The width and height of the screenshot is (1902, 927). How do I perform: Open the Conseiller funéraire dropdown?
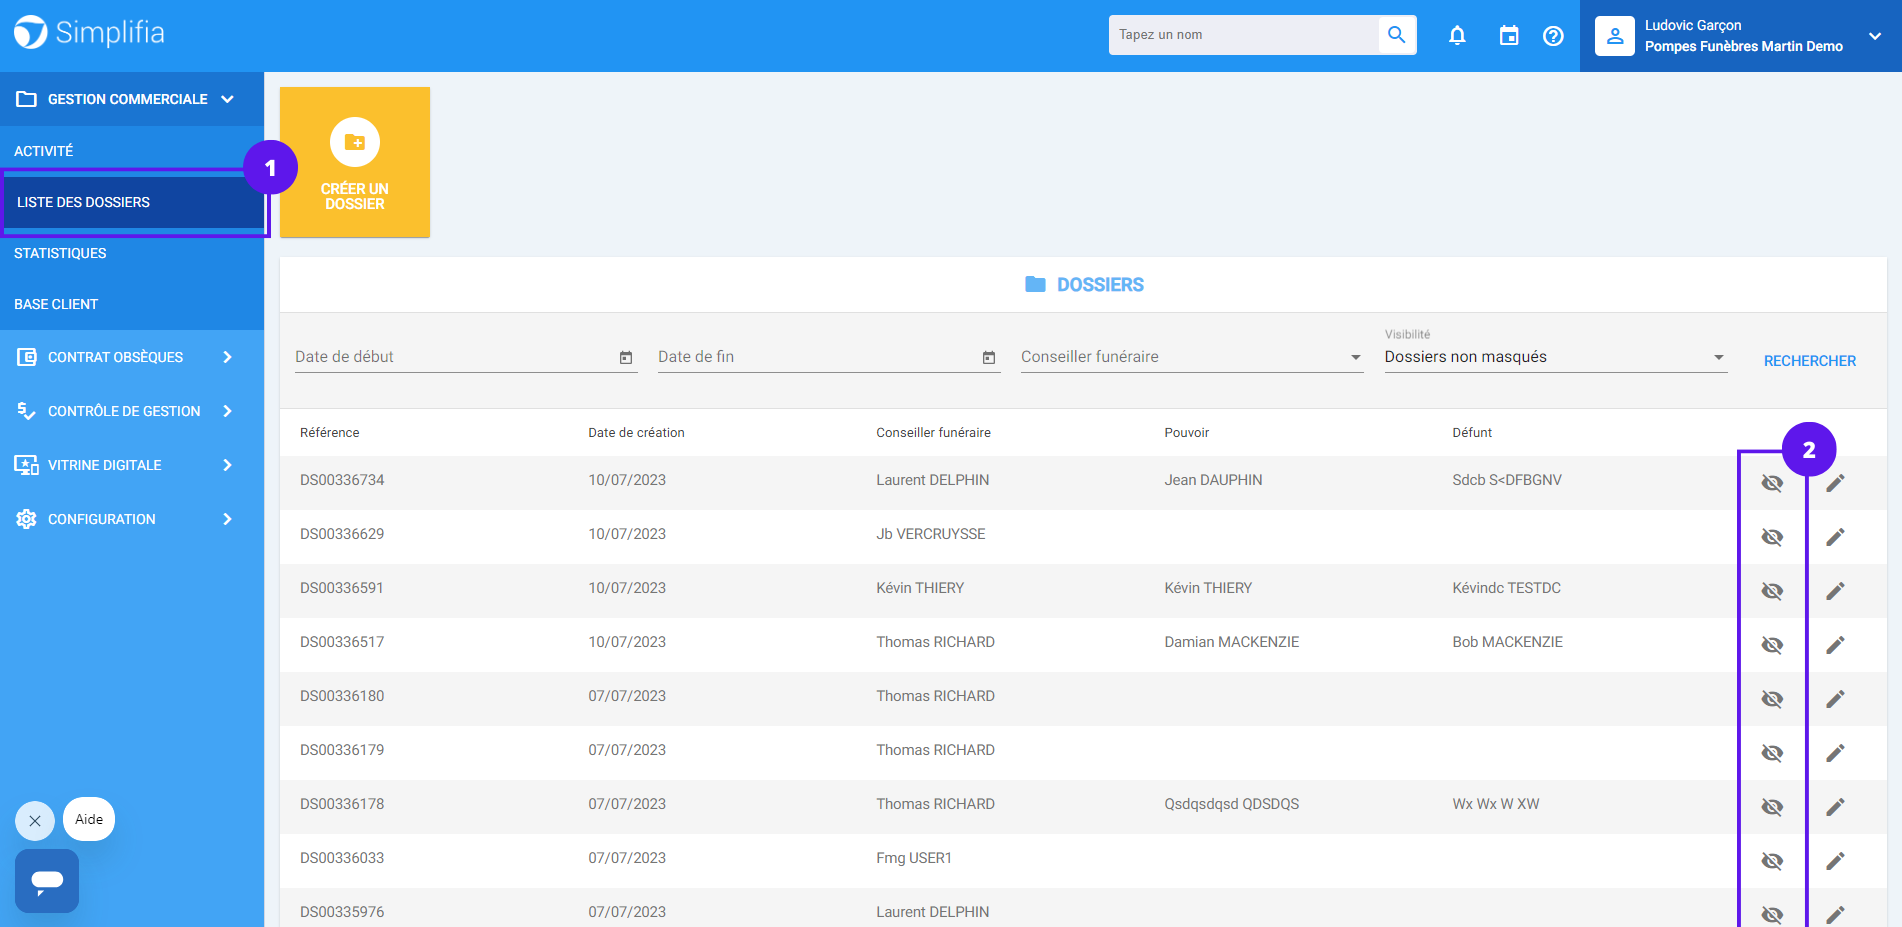pos(1192,357)
